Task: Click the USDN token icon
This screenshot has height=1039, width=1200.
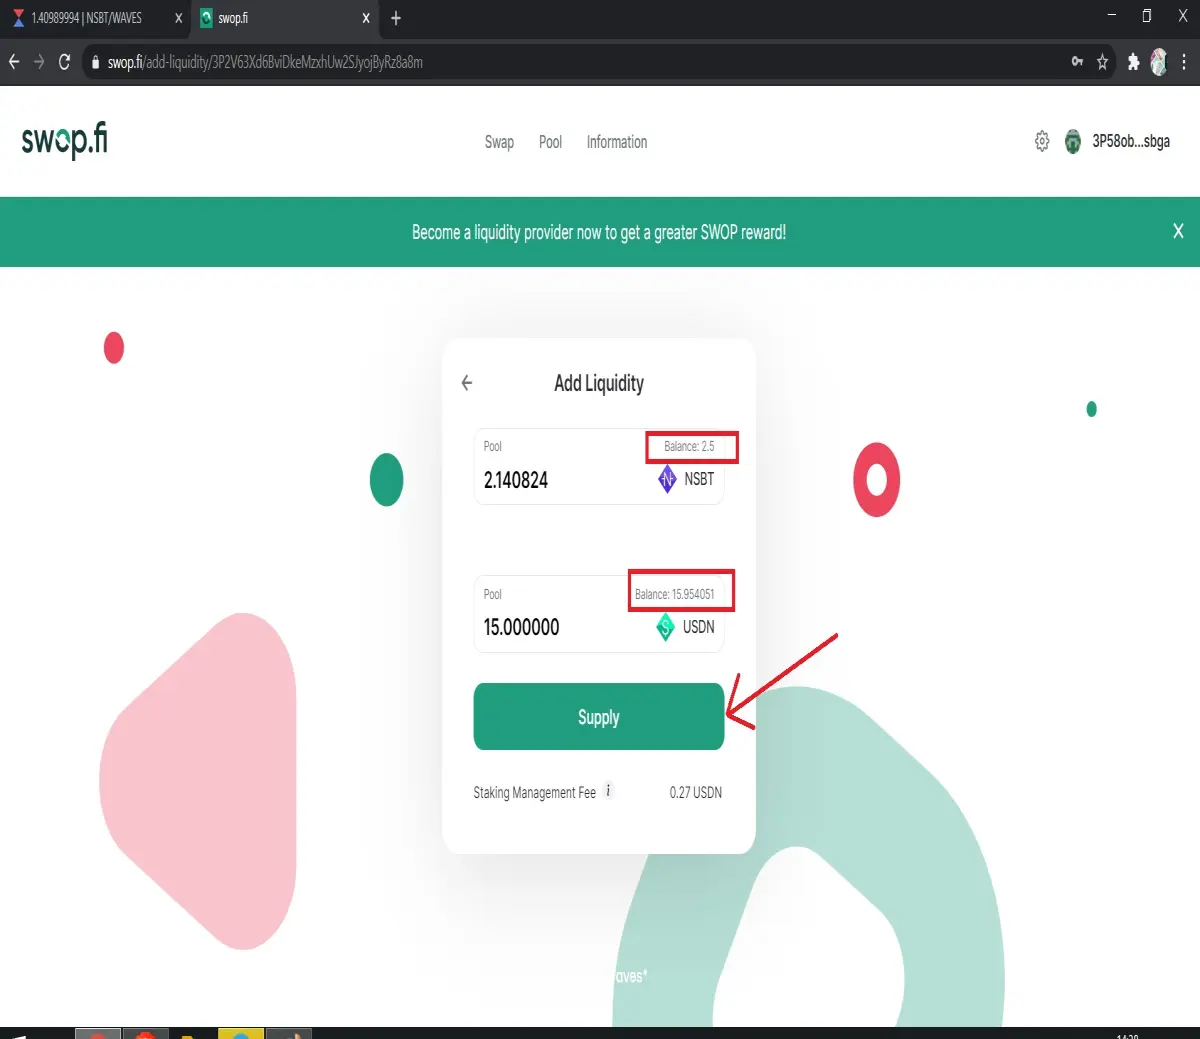Action: tap(665, 627)
